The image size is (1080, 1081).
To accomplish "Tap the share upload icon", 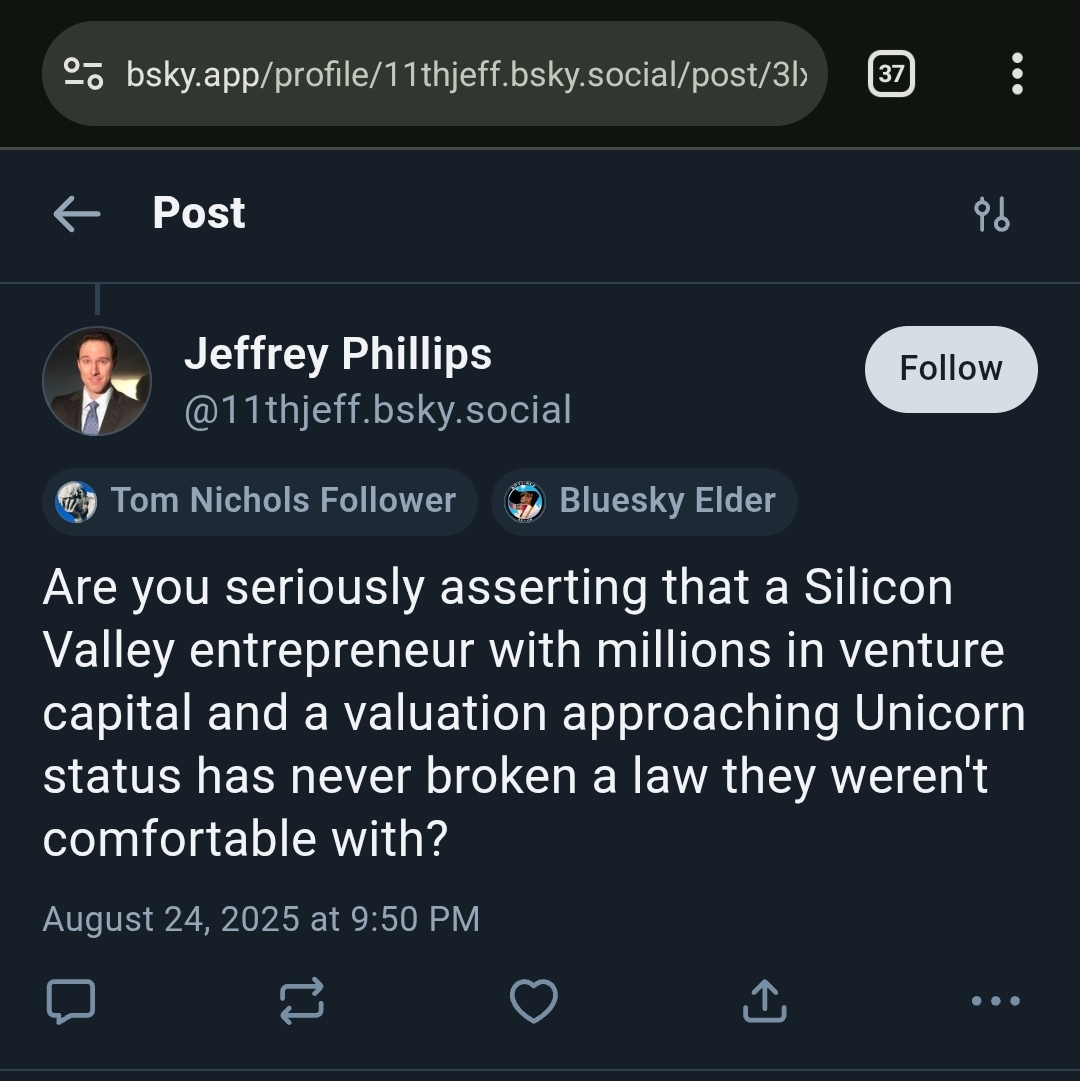I will click(764, 1001).
